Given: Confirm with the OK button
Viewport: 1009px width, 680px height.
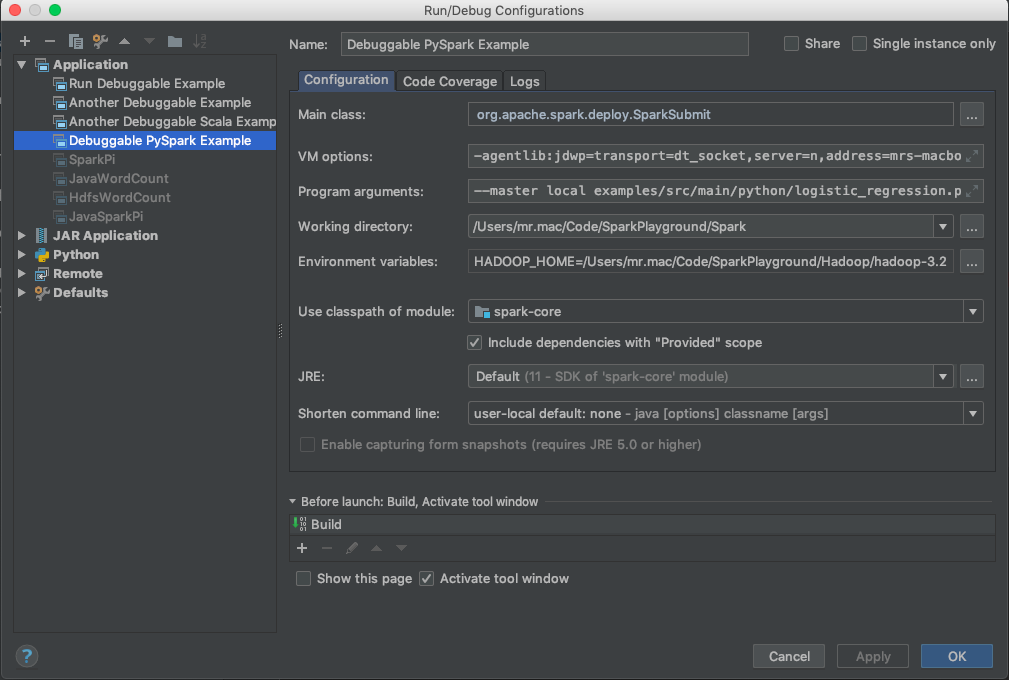Looking at the screenshot, I should coord(956,656).
